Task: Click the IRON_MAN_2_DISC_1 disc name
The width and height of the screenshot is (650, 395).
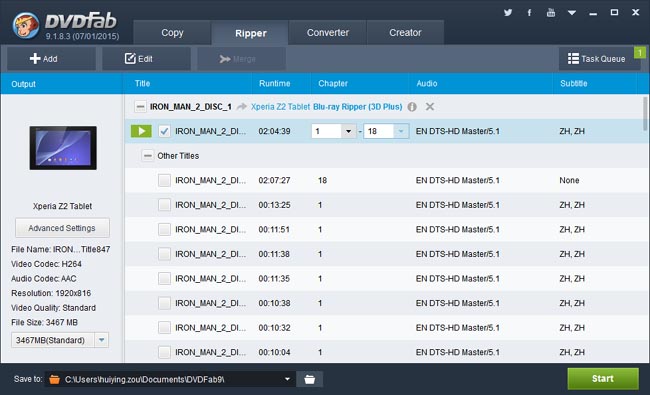Action: [x=191, y=107]
